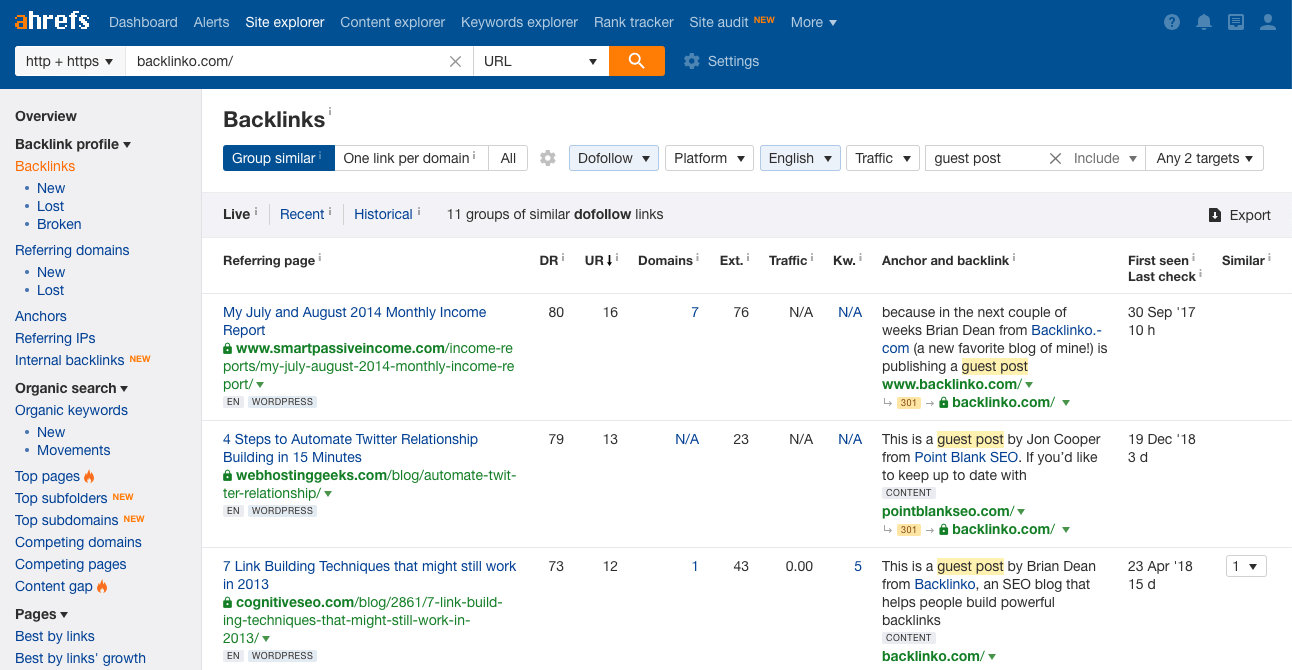Screen dimensions: 1292x670
Task: Click the lock icon before webhostinggeeks.com
Action: coord(228,476)
